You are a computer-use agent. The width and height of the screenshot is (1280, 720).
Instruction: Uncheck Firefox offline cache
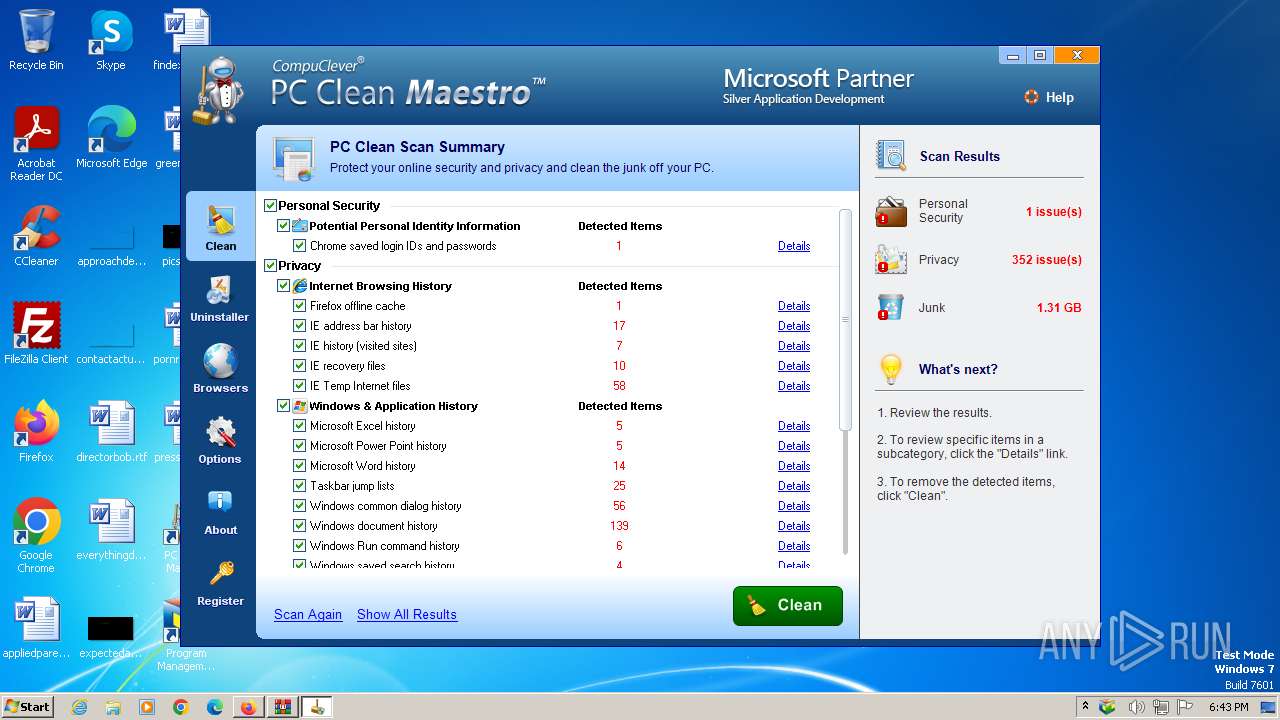click(x=299, y=306)
